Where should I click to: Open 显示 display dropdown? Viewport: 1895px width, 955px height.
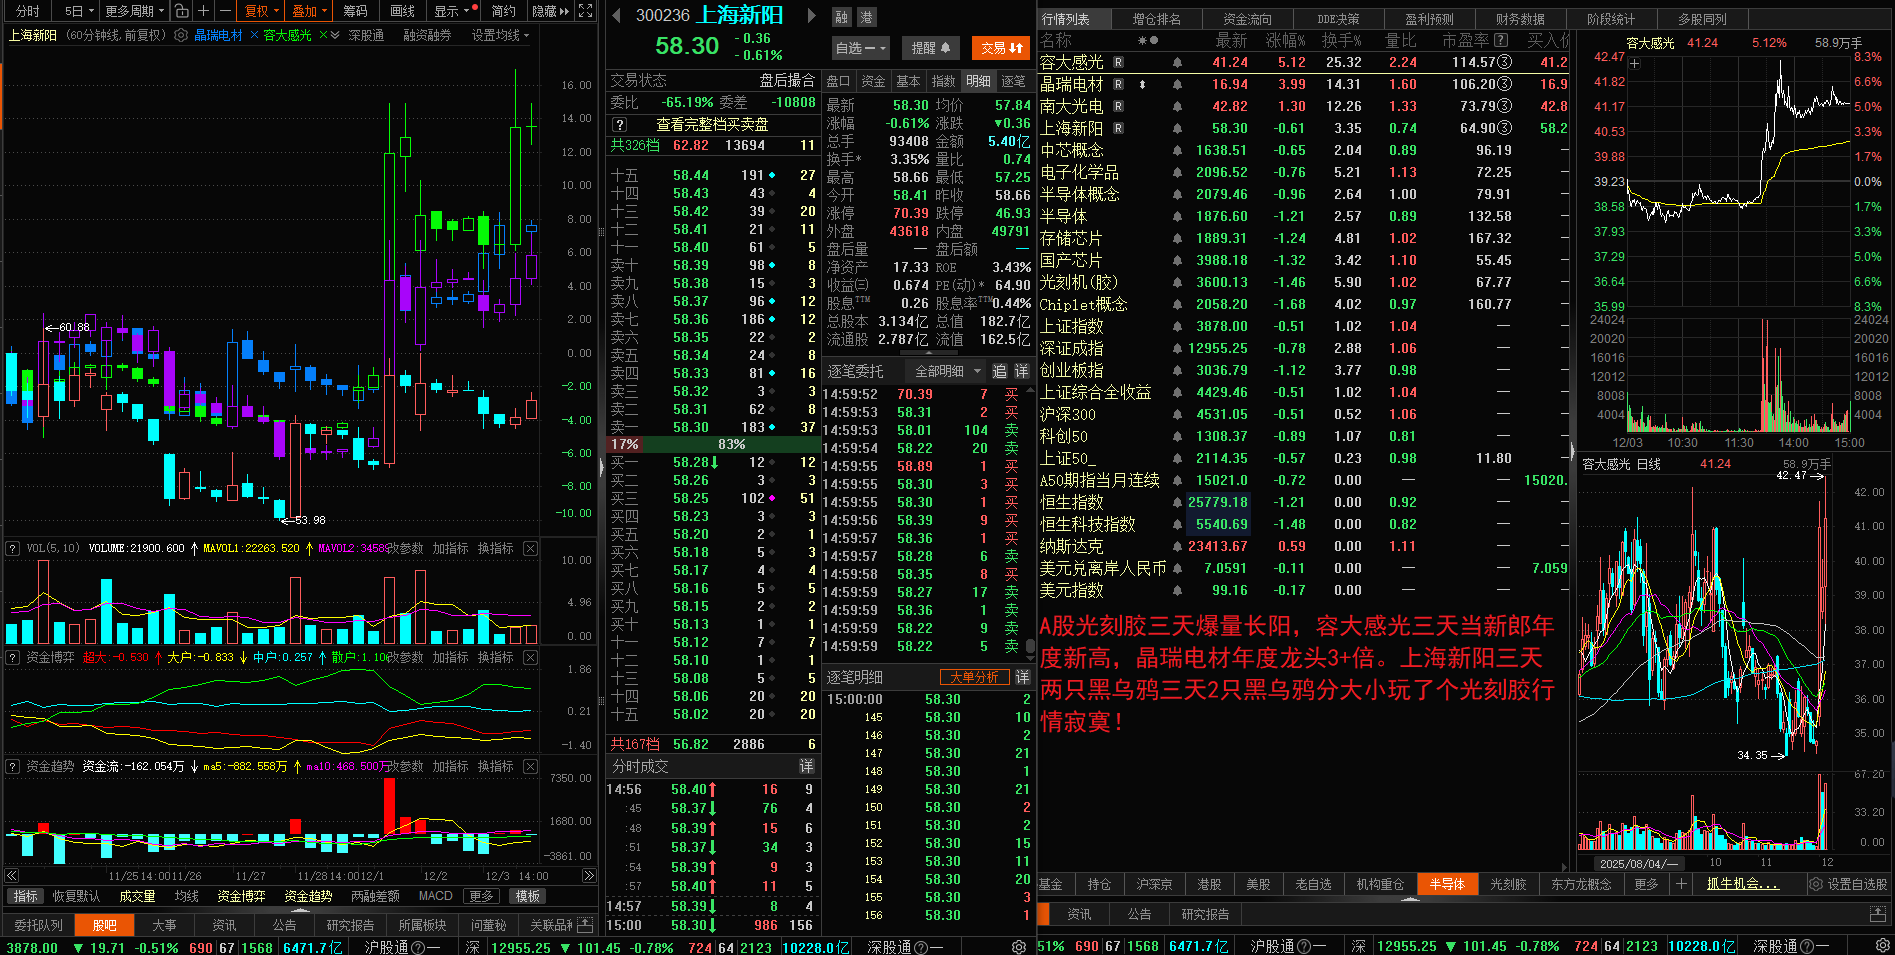pos(452,11)
